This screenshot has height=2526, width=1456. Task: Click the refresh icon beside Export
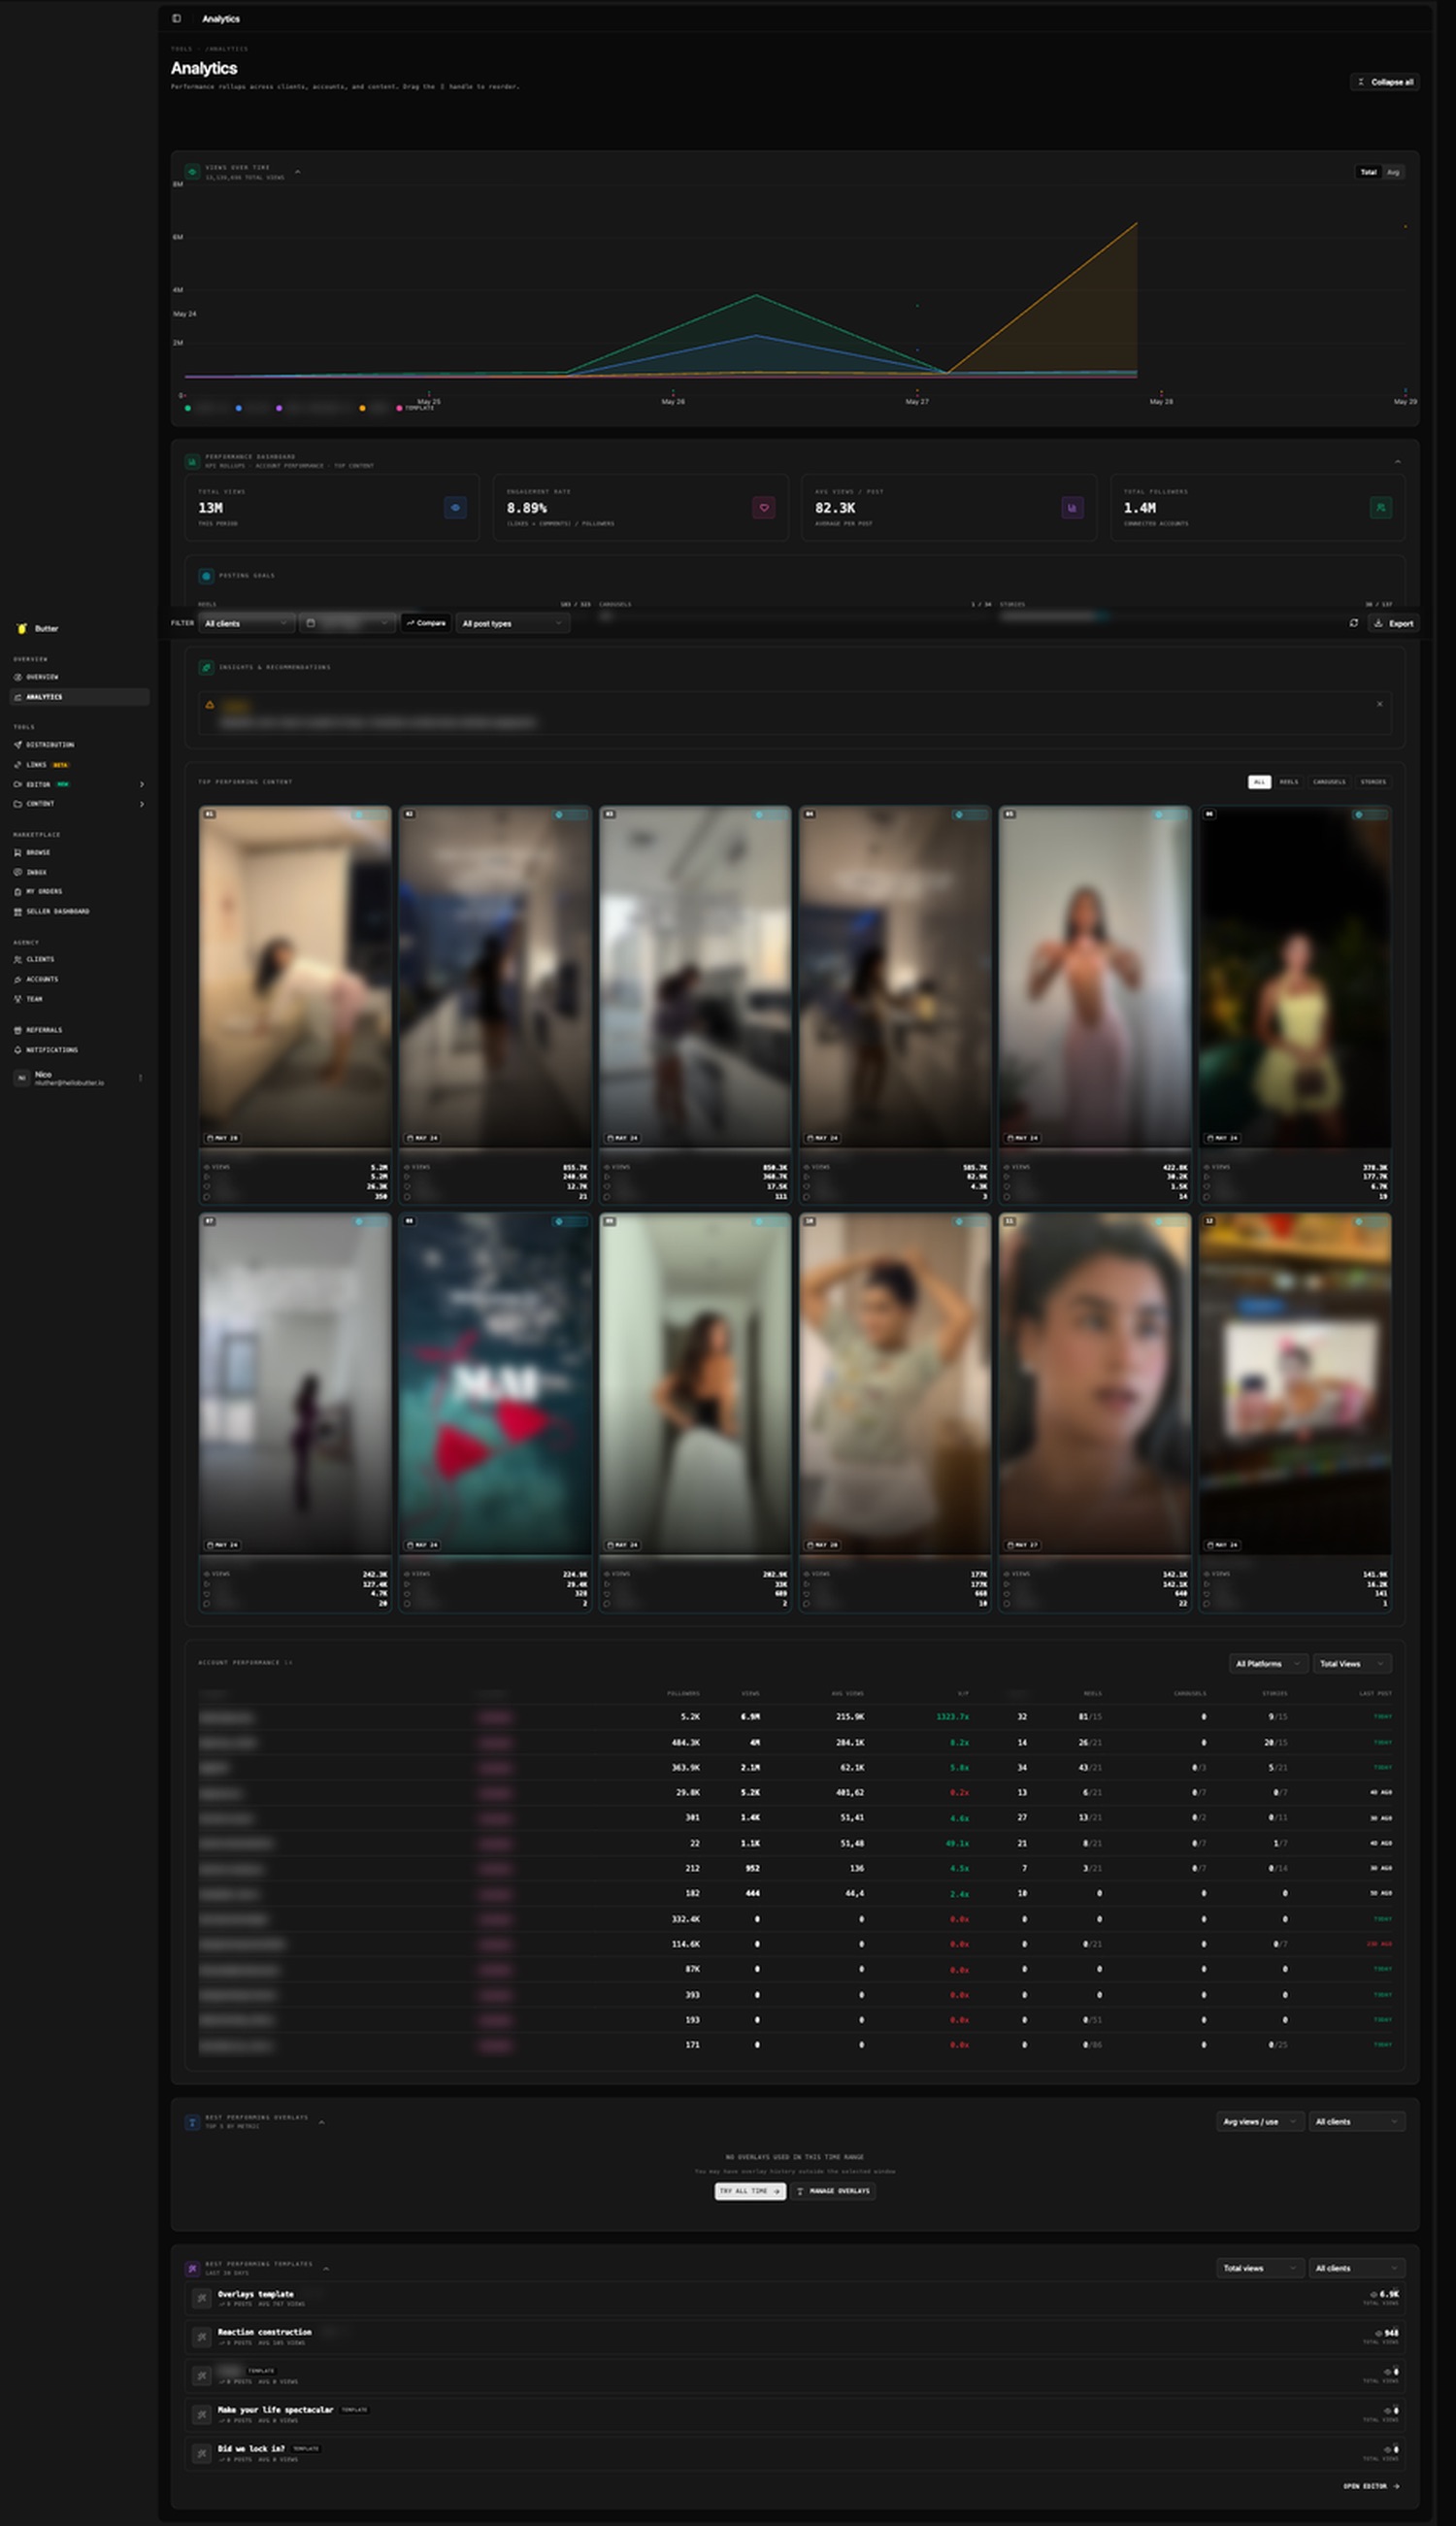pyautogui.click(x=1353, y=623)
